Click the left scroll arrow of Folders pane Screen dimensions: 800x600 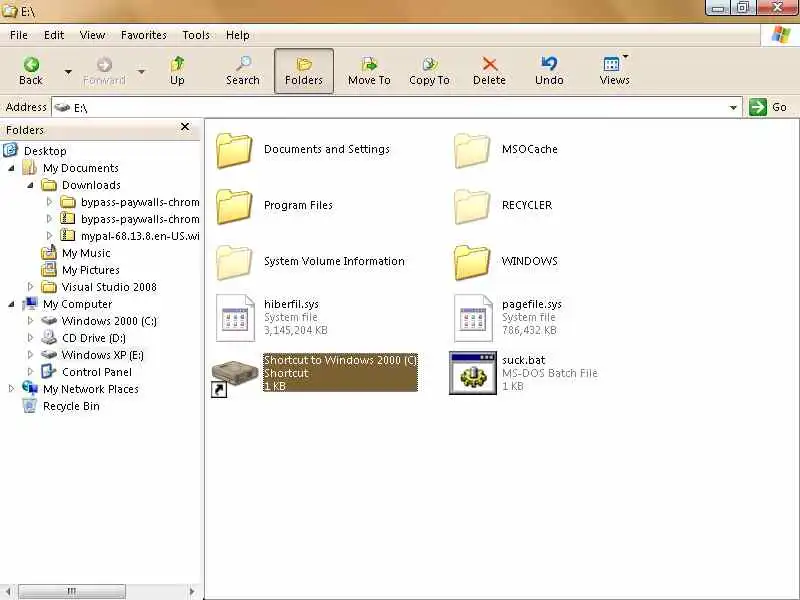tap(8, 591)
